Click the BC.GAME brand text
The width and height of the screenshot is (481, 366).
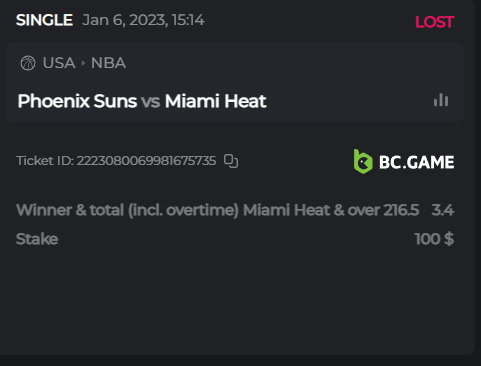[x=417, y=163]
